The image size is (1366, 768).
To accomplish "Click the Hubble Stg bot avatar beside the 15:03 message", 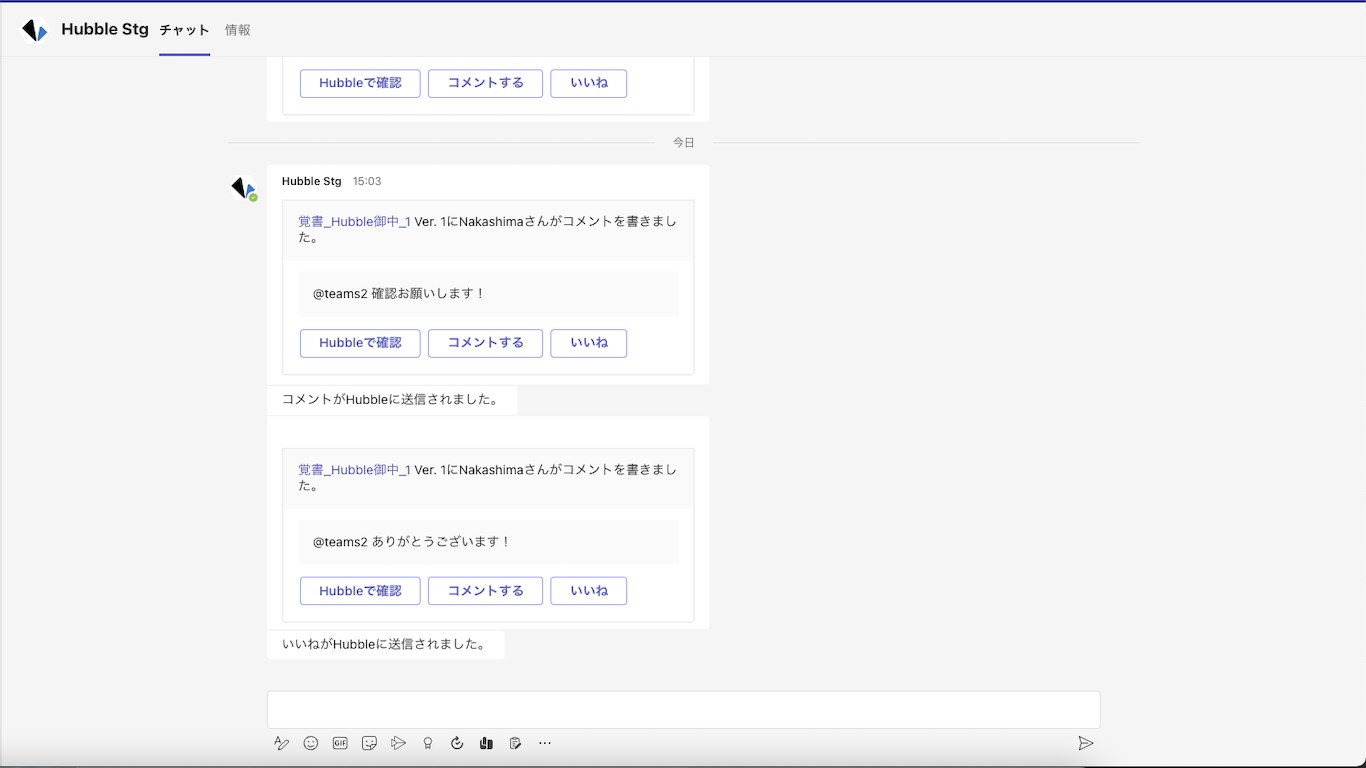I will [x=244, y=188].
